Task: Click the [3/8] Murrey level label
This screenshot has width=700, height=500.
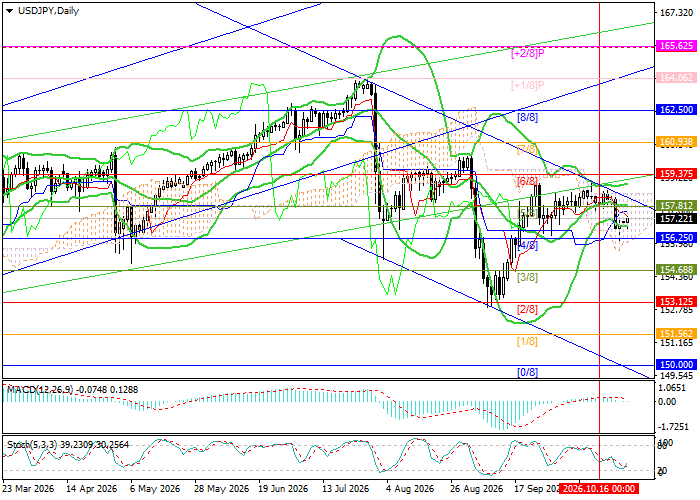Action: [527, 277]
